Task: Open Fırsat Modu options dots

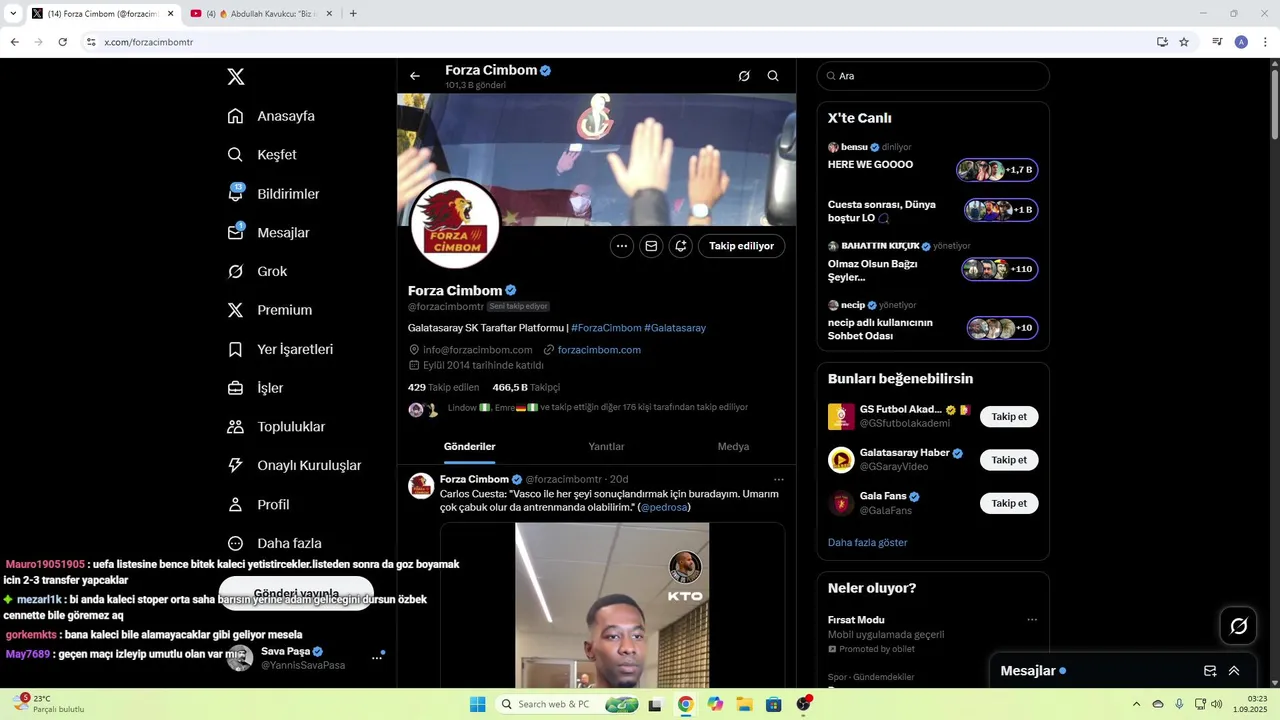Action: 1032,620
